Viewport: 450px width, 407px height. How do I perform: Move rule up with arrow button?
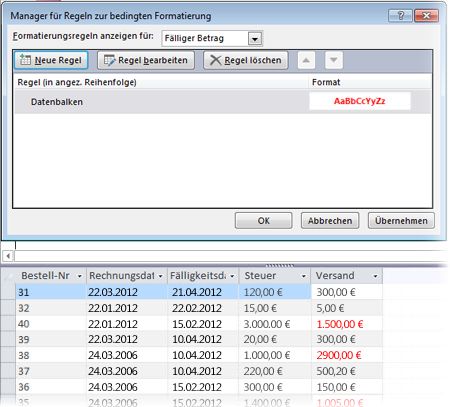306,60
